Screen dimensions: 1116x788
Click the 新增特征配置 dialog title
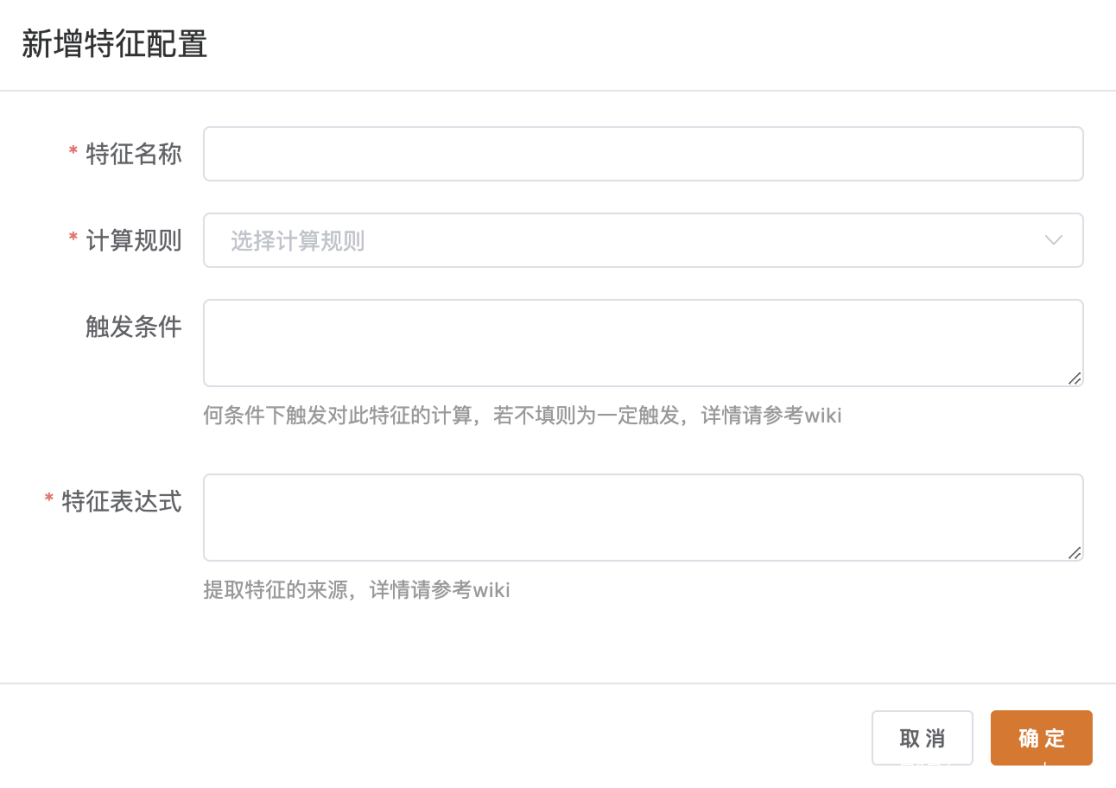coord(115,45)
